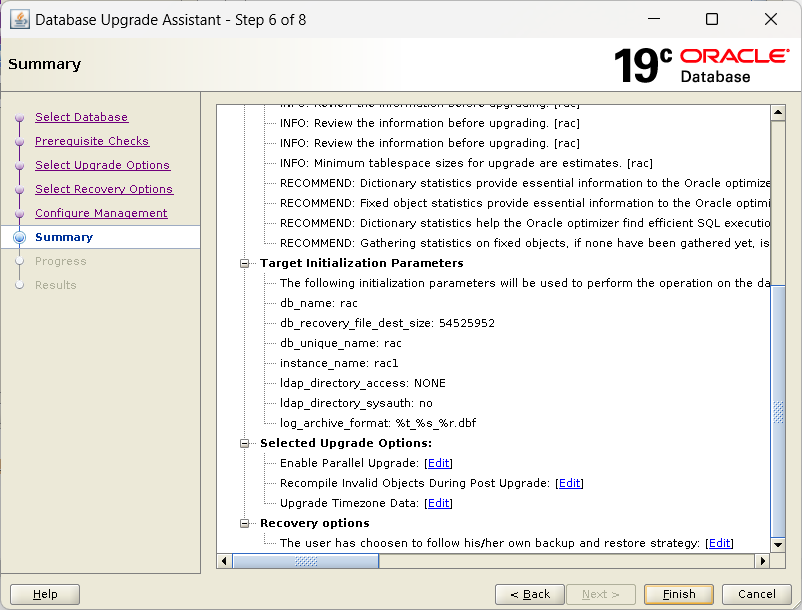This screenshot has width=802, height=610.
Task: Select Minimum tablespace sizes INFO row
Action: [x=466, y=163]
